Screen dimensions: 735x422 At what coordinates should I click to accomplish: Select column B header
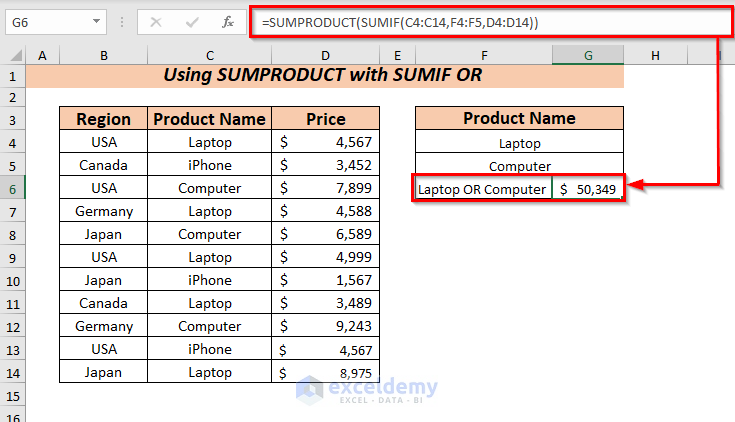point(104,56)
